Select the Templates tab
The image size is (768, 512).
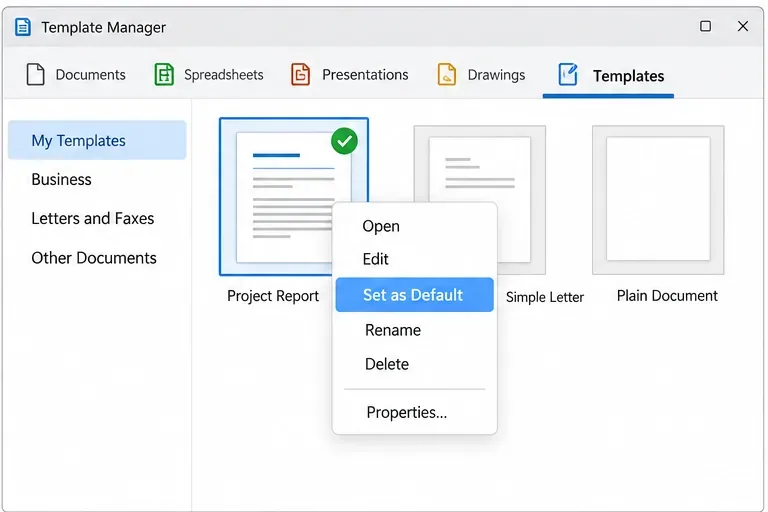tap(608, 77)
